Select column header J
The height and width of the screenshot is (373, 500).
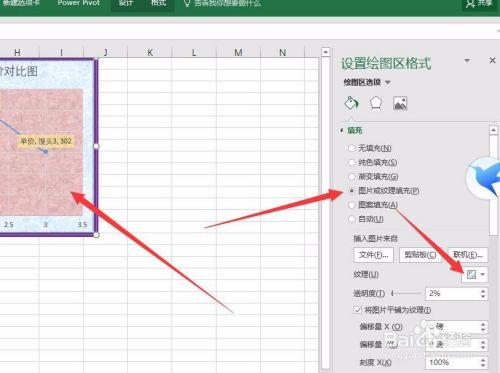point(105,52)
